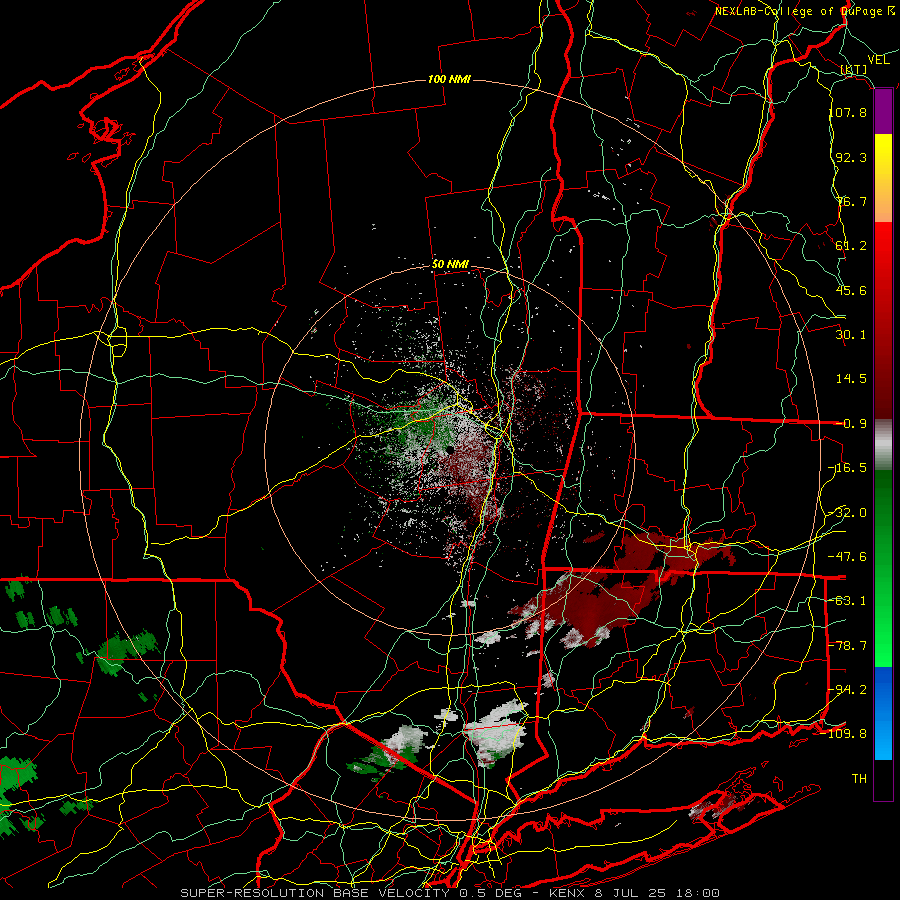Click the -109.8 value on the velocity scale
This screenshot has height=900, width=900.
click(x=844, y=734)
